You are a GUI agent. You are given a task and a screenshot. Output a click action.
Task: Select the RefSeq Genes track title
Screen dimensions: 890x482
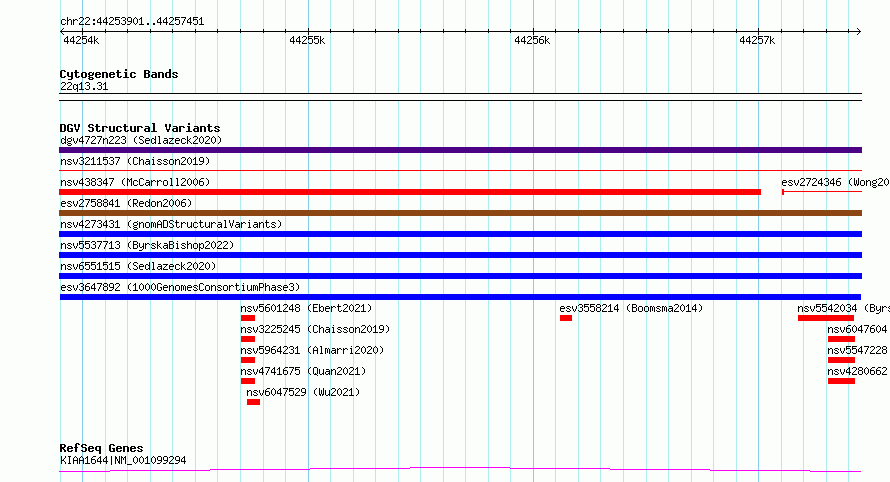[x=101, y=448]
